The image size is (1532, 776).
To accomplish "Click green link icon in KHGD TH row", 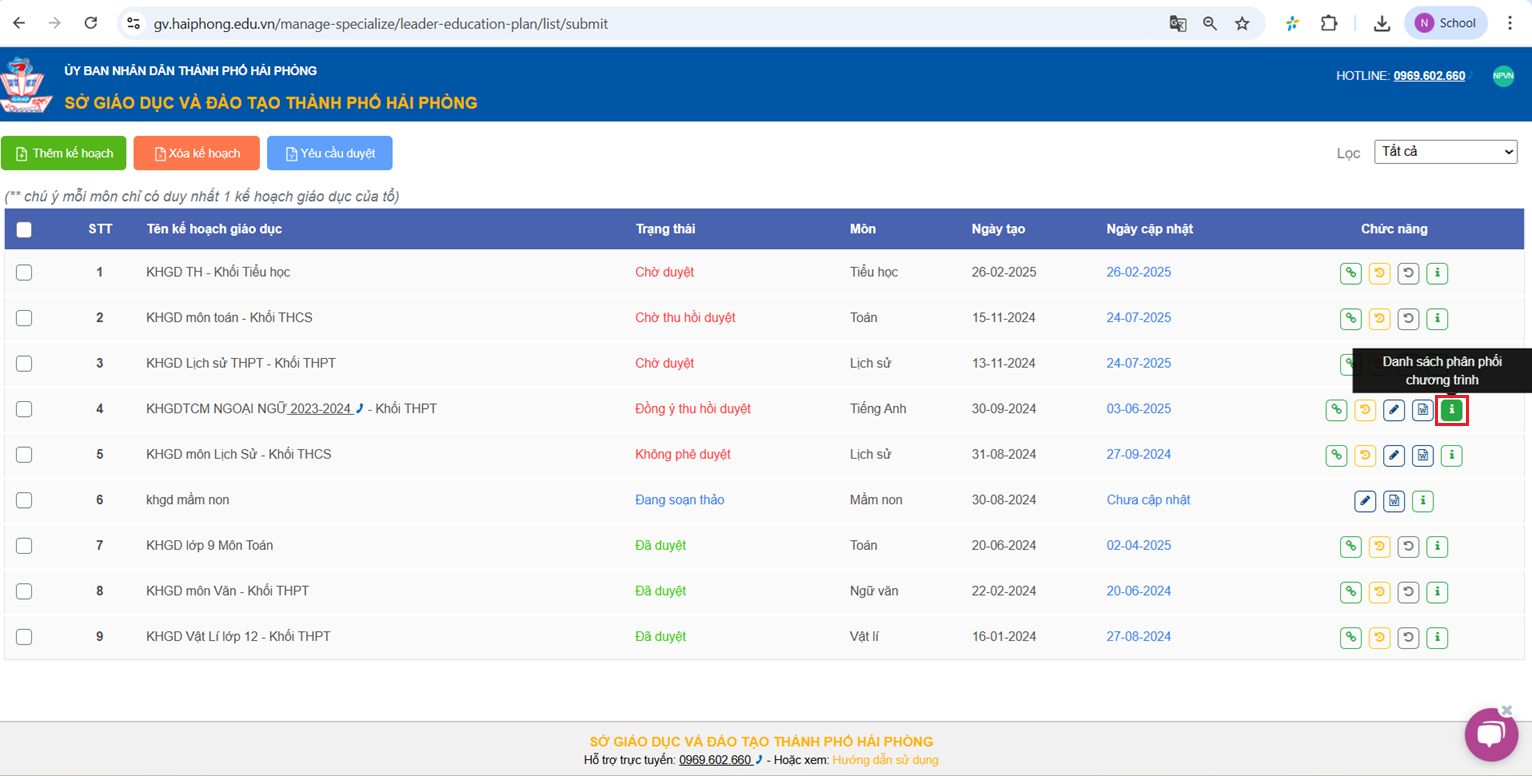I will [1350, 273].
